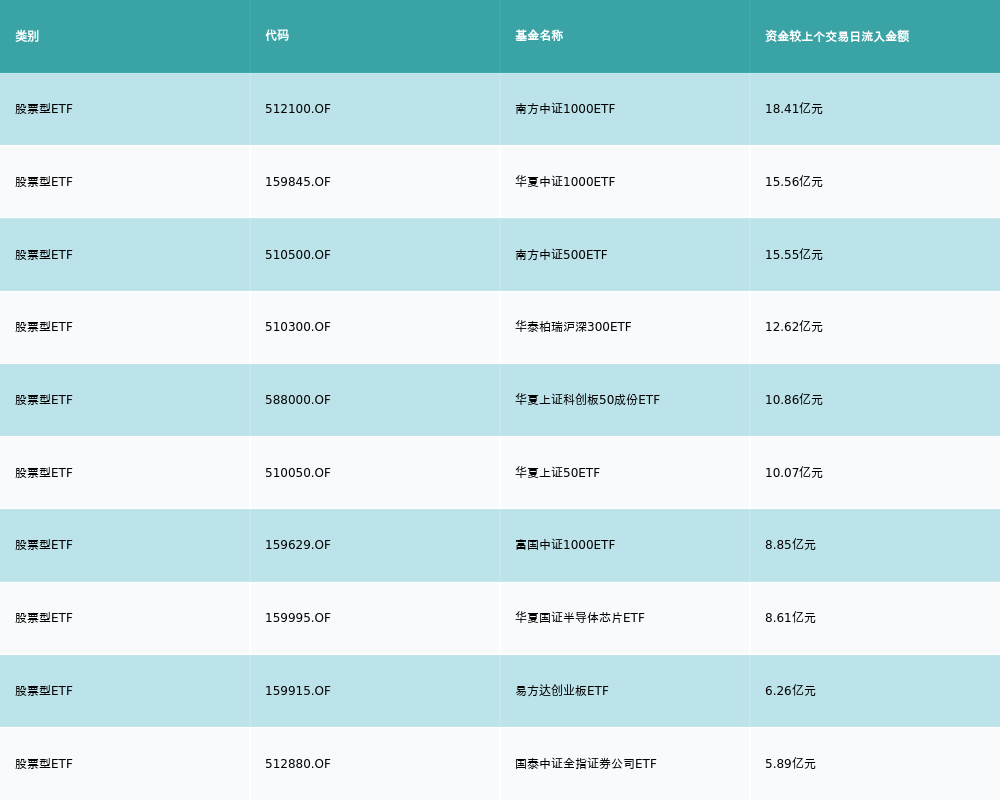Click 股票型ETF in the 512100.OF row
The width and height of the screenshot is (1000, 800).
(44, 109)
